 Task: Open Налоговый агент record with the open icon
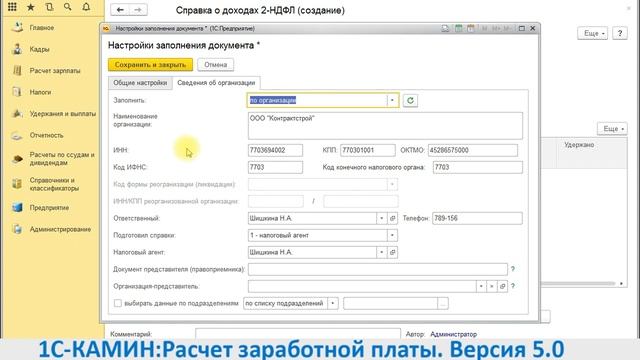392,252
